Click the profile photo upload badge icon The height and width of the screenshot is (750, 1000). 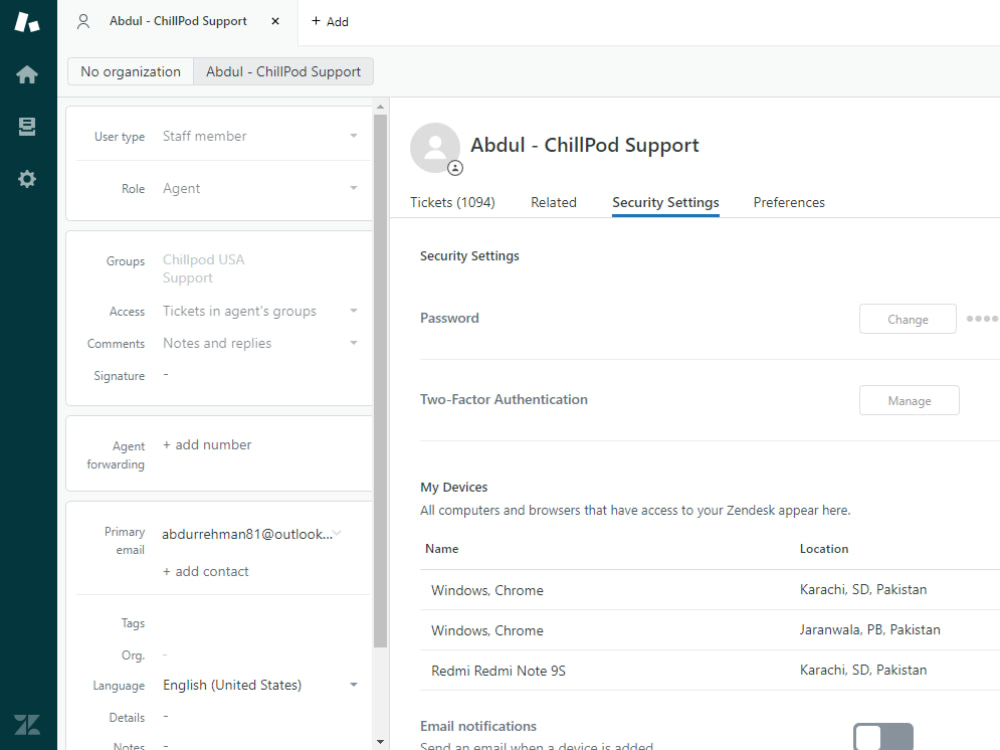[x=455, y=168]
